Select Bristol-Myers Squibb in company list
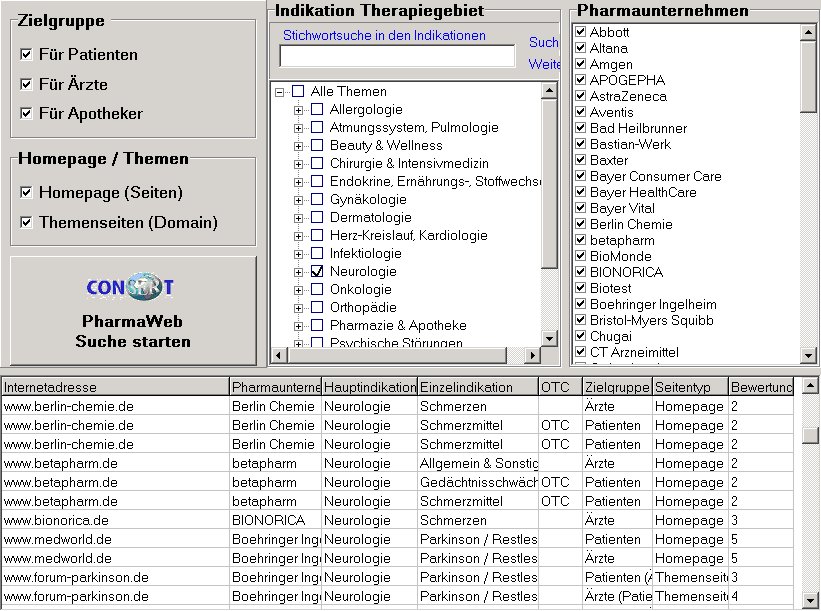821x611 pixels. tap(651, 320)
